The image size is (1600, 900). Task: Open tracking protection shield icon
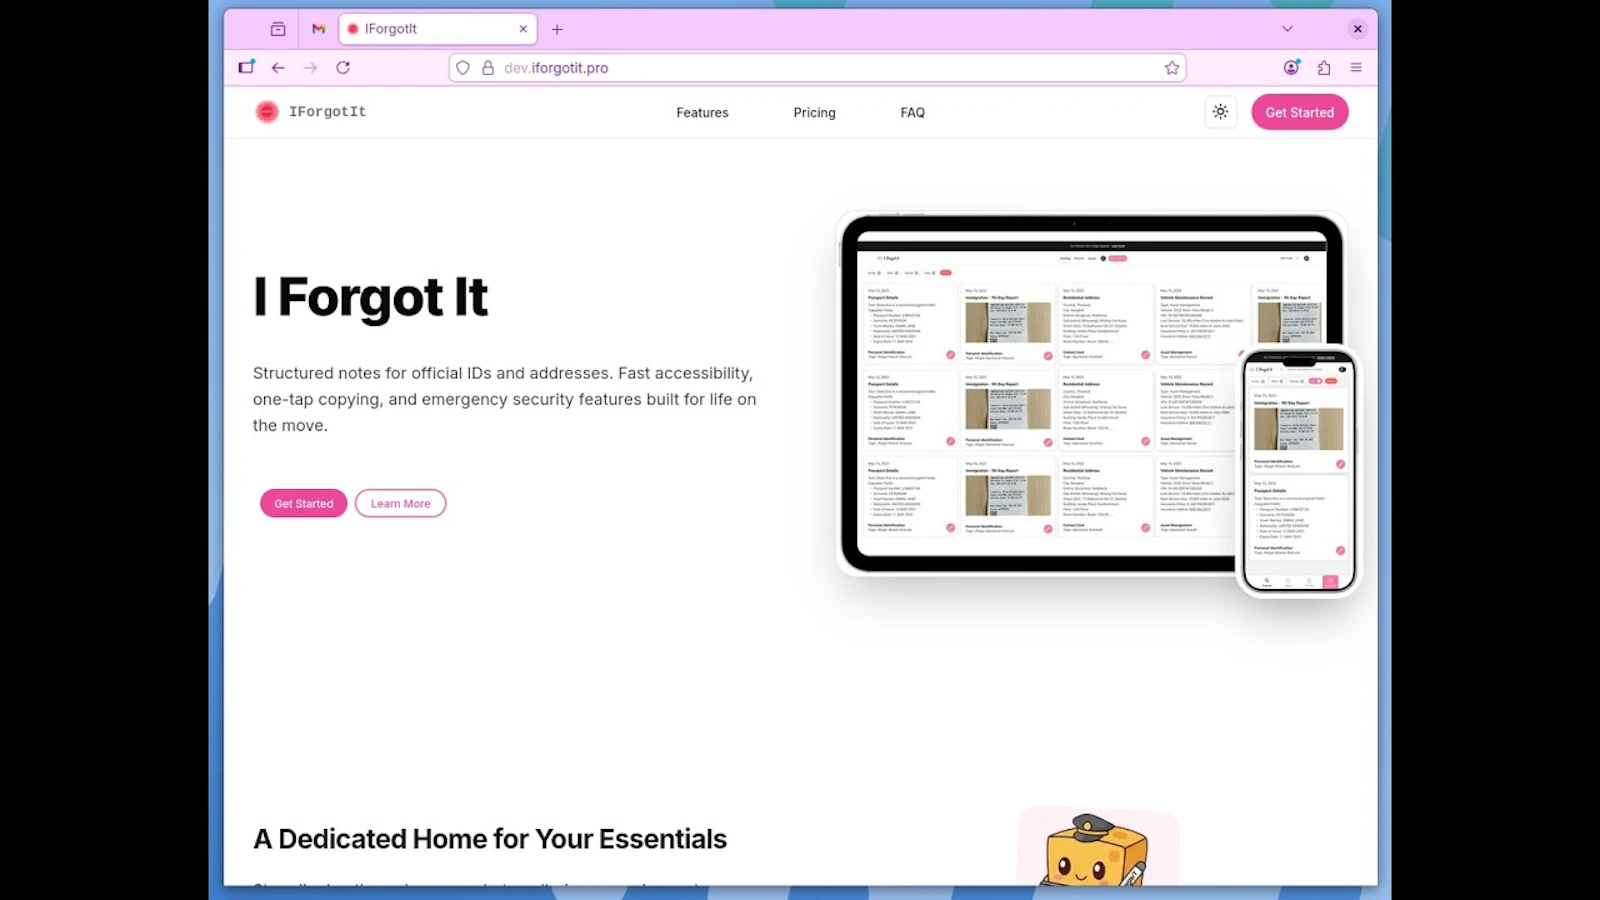[462, 68]
